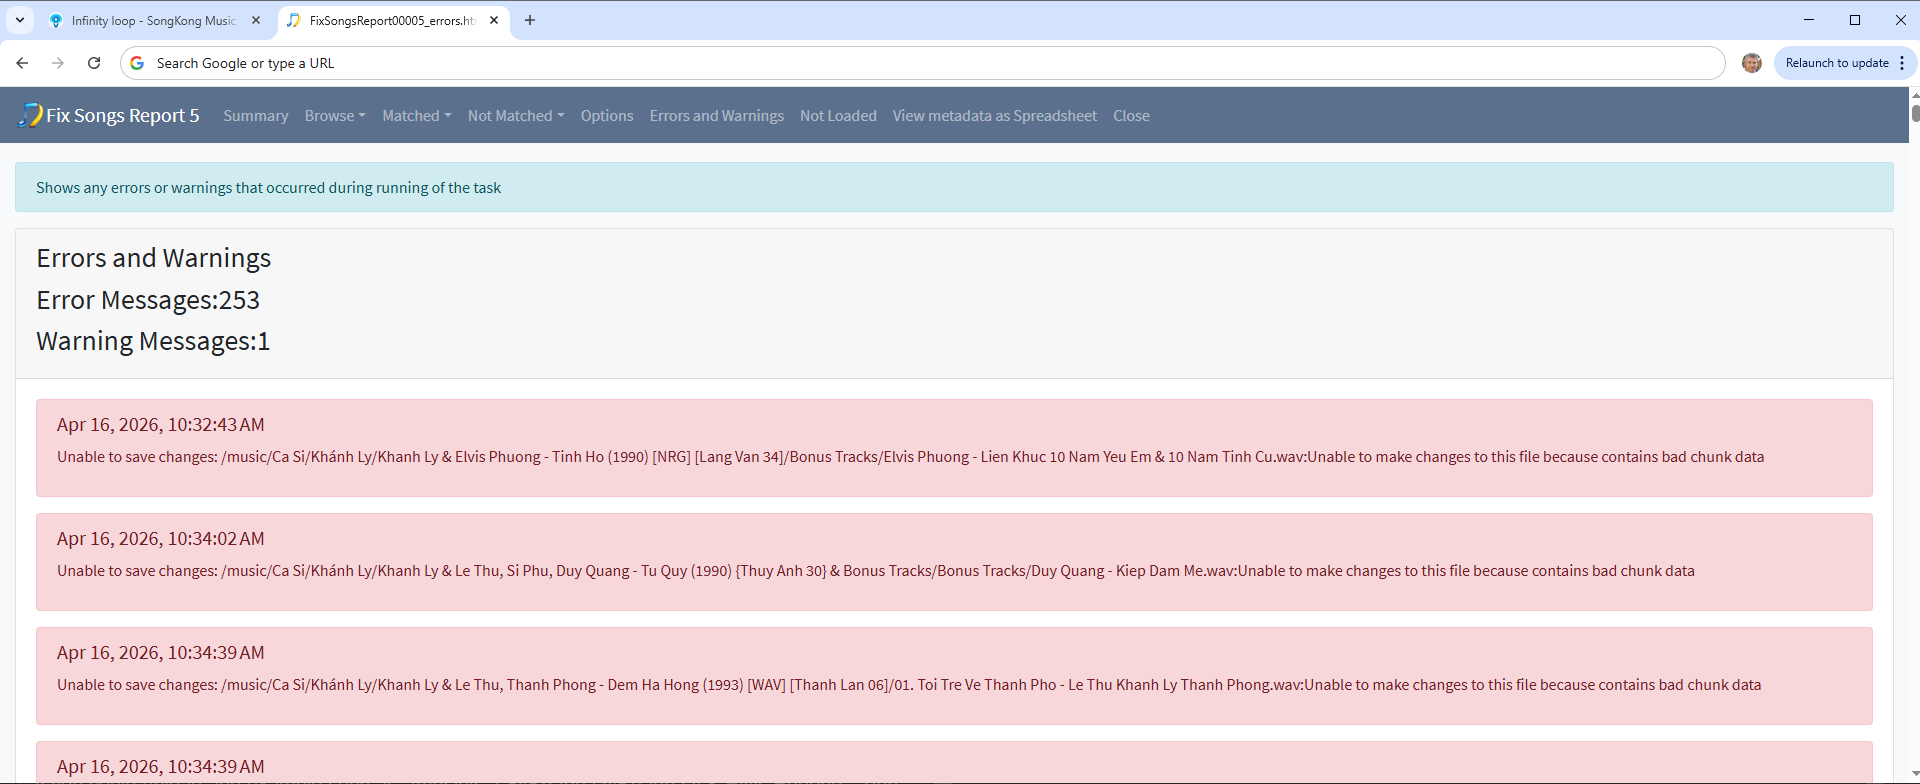Reload the page with refresh icon
The width and height of the screenshot is (1920, 784).
coord(94,63)
